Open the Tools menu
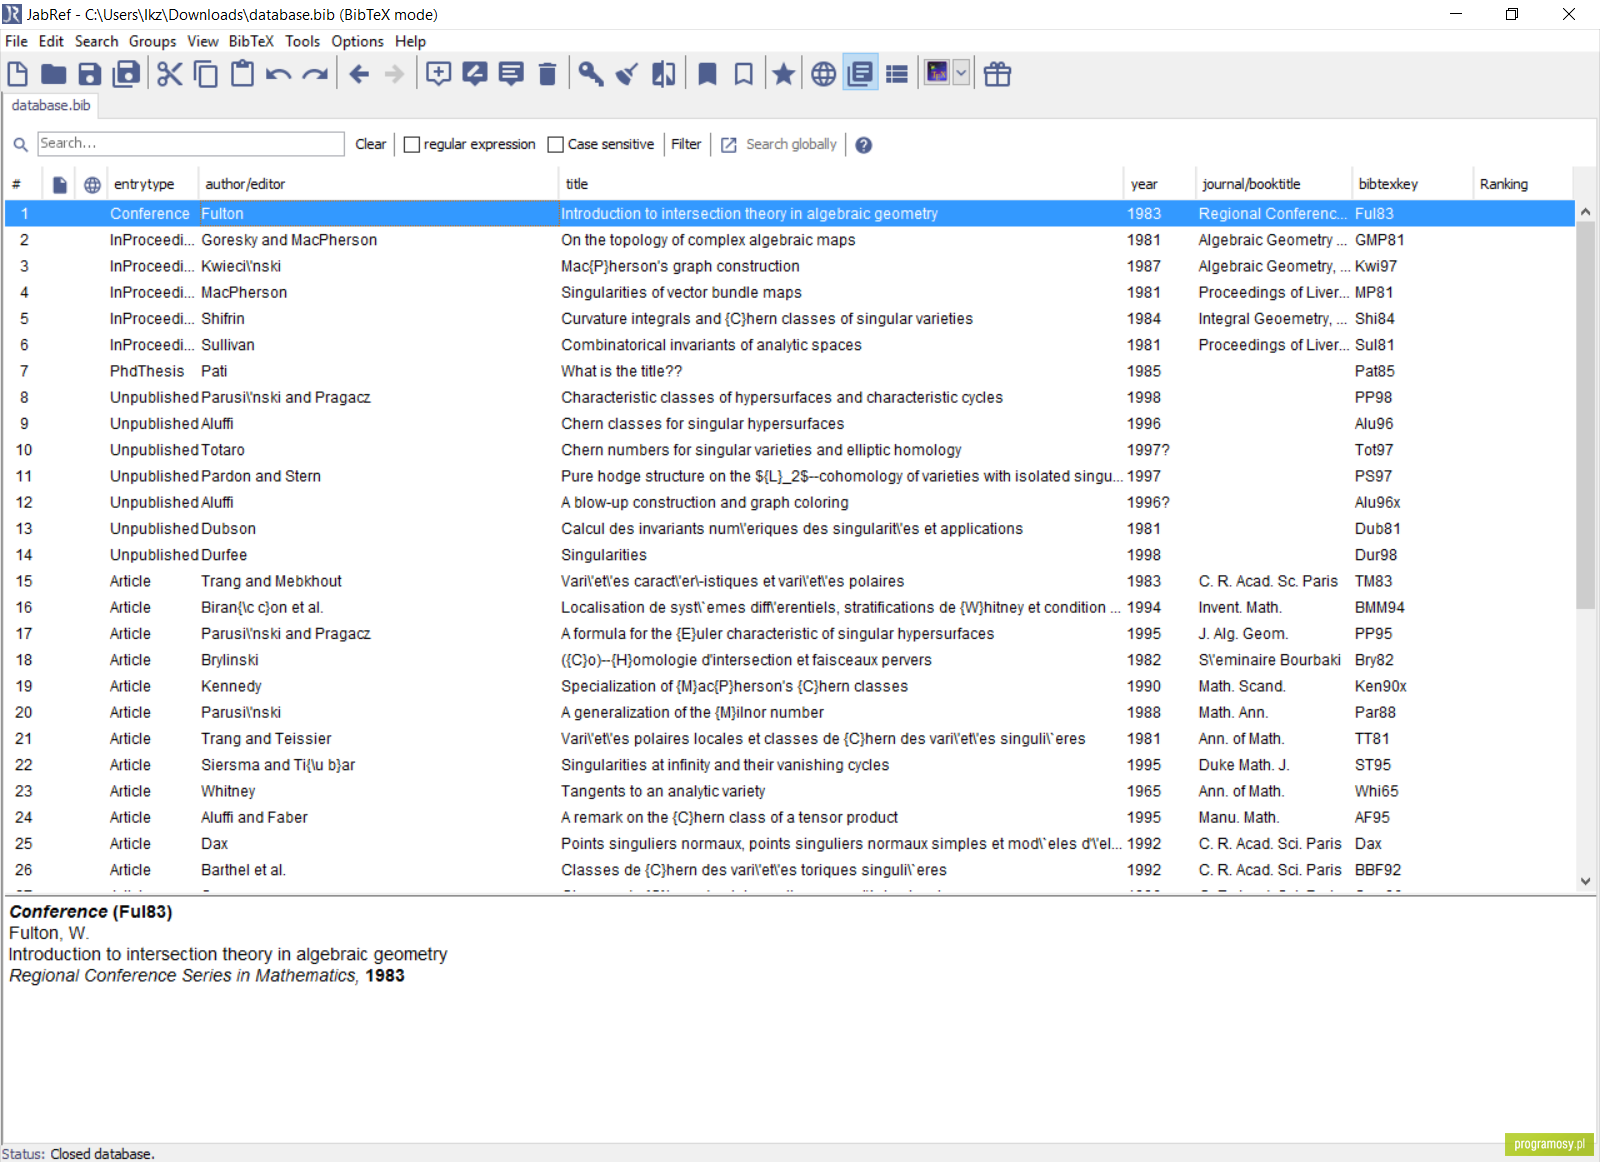The width and height of the screenshot is (1600, 1162). click(x=302, y=41)
